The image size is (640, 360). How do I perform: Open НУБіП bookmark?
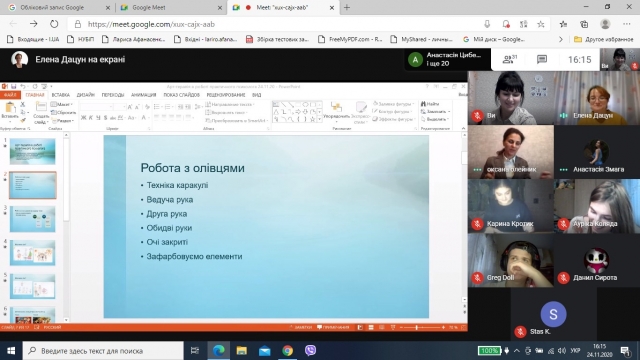tap(81, 39)
